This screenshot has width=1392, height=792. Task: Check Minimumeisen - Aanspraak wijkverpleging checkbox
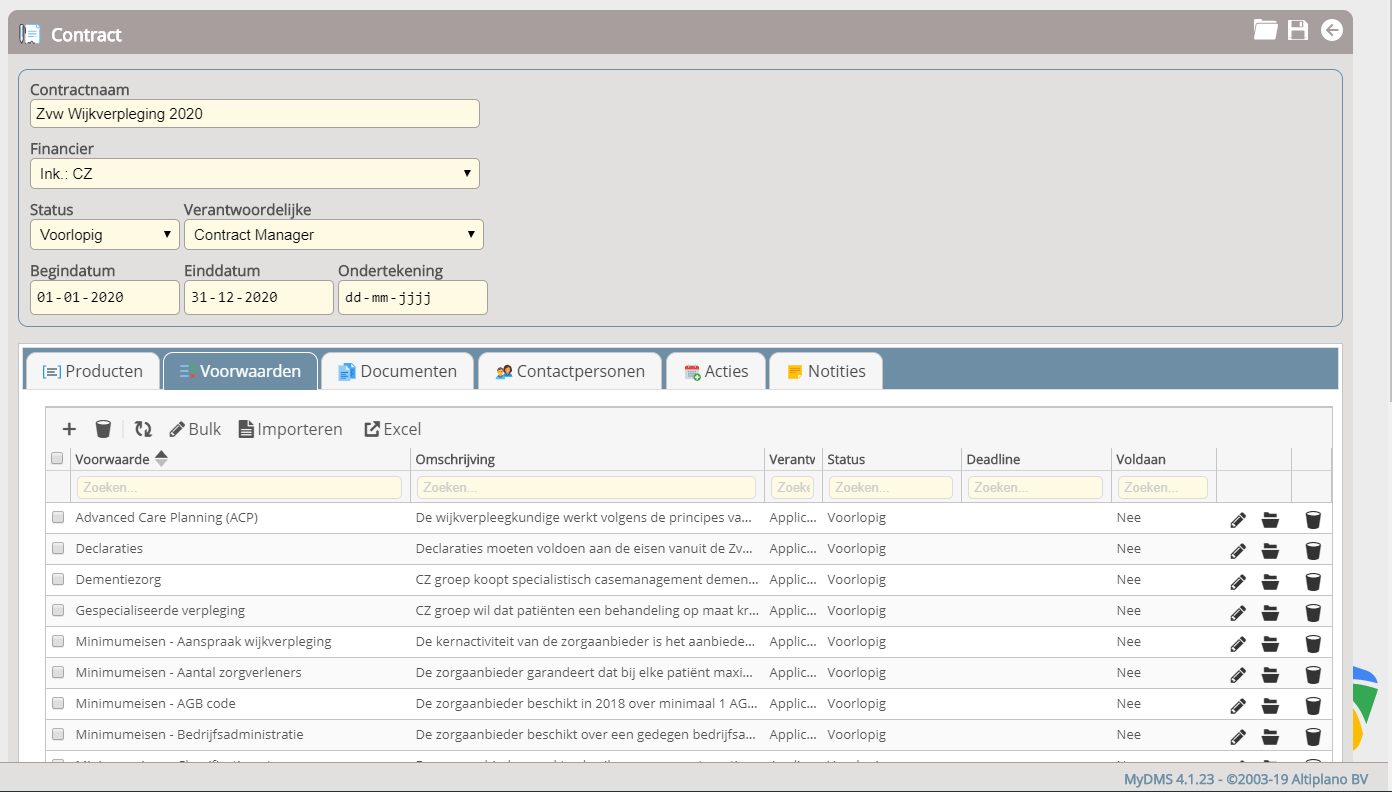(58, 641)
